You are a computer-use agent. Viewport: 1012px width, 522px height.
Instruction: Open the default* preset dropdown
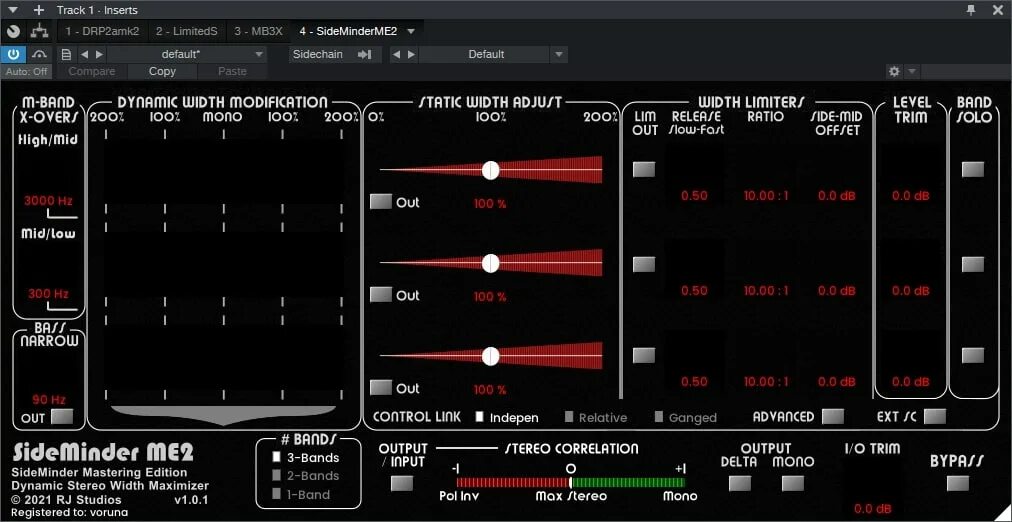point(187,54)
